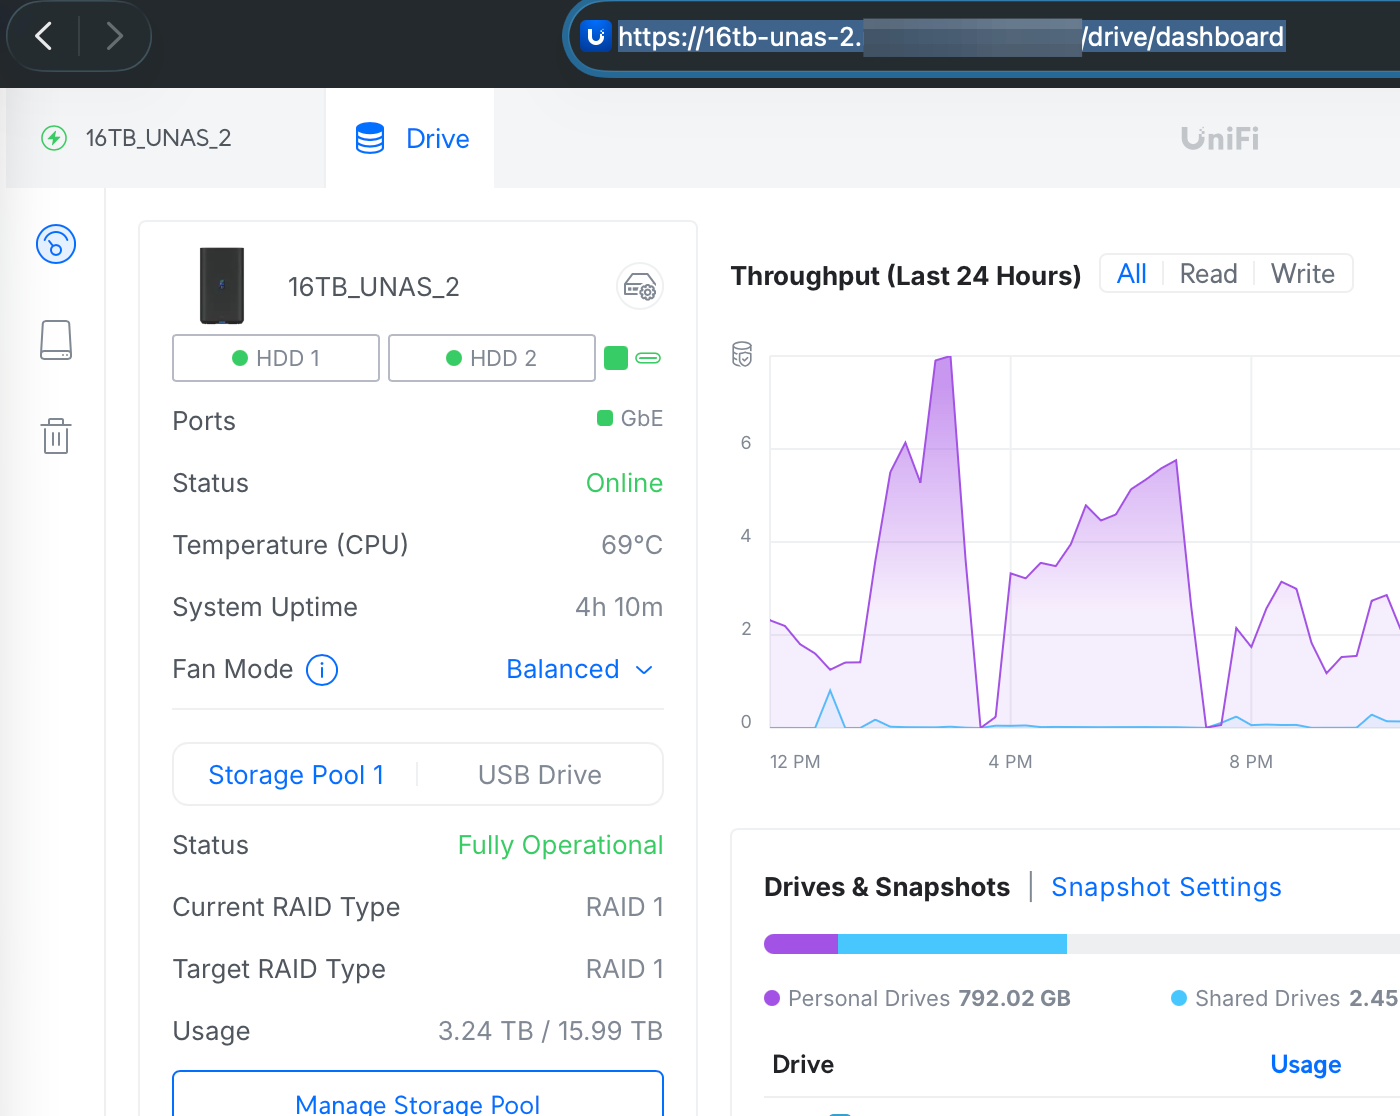Expand fan mode chevron arrow
Viewport: 1400px width, 1116px height.
tap(645, 670)
